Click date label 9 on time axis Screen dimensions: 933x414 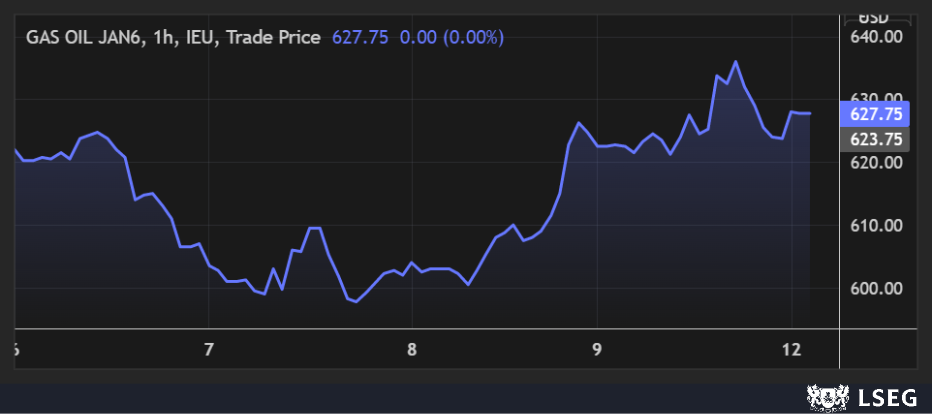point(596,350)
